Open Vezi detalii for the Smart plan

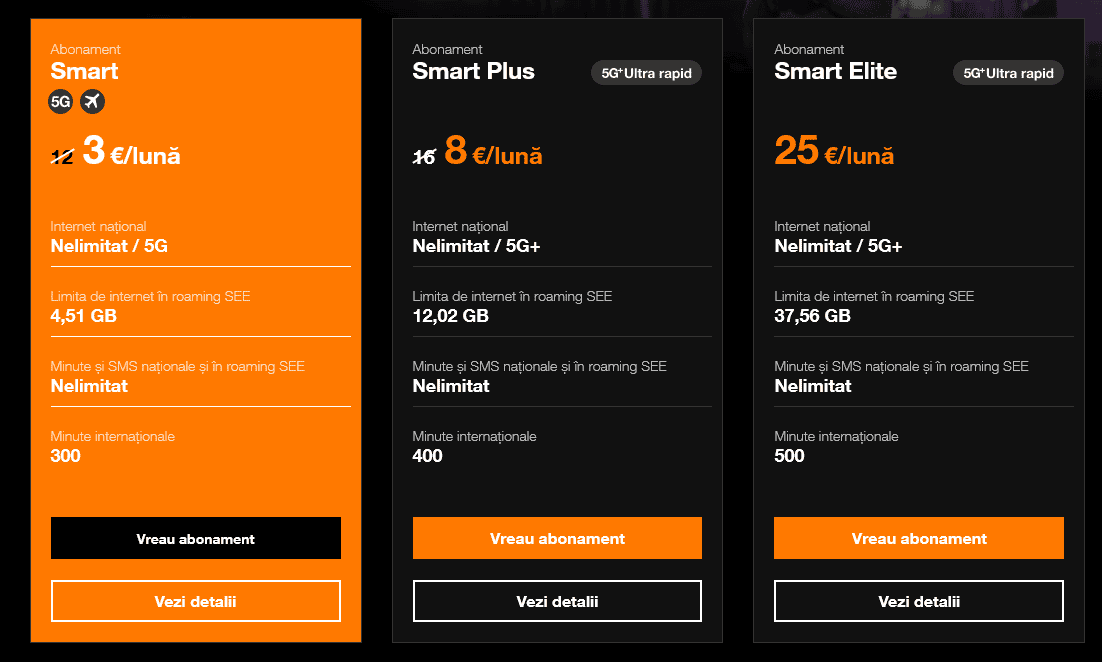[195, 601]
